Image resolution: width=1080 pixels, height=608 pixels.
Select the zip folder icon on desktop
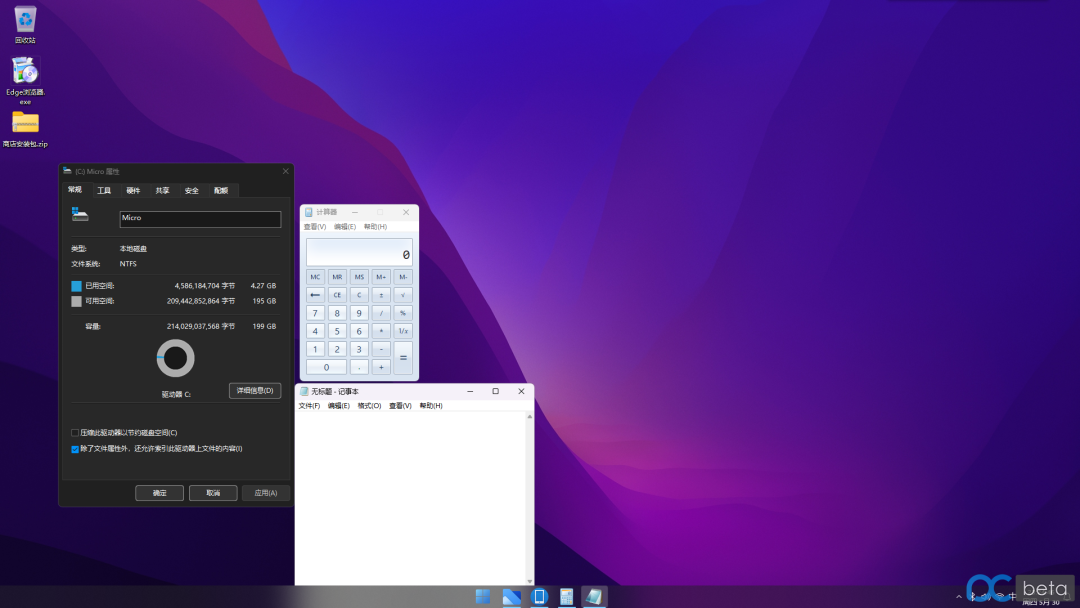coord(25,122)
